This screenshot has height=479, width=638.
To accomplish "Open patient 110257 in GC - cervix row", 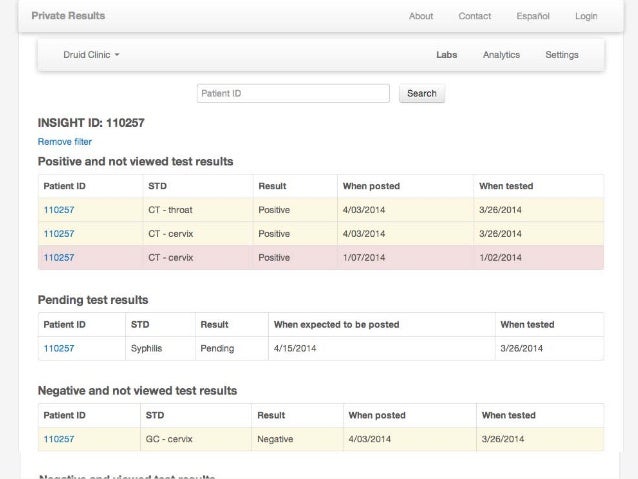I will coord(59,439).
